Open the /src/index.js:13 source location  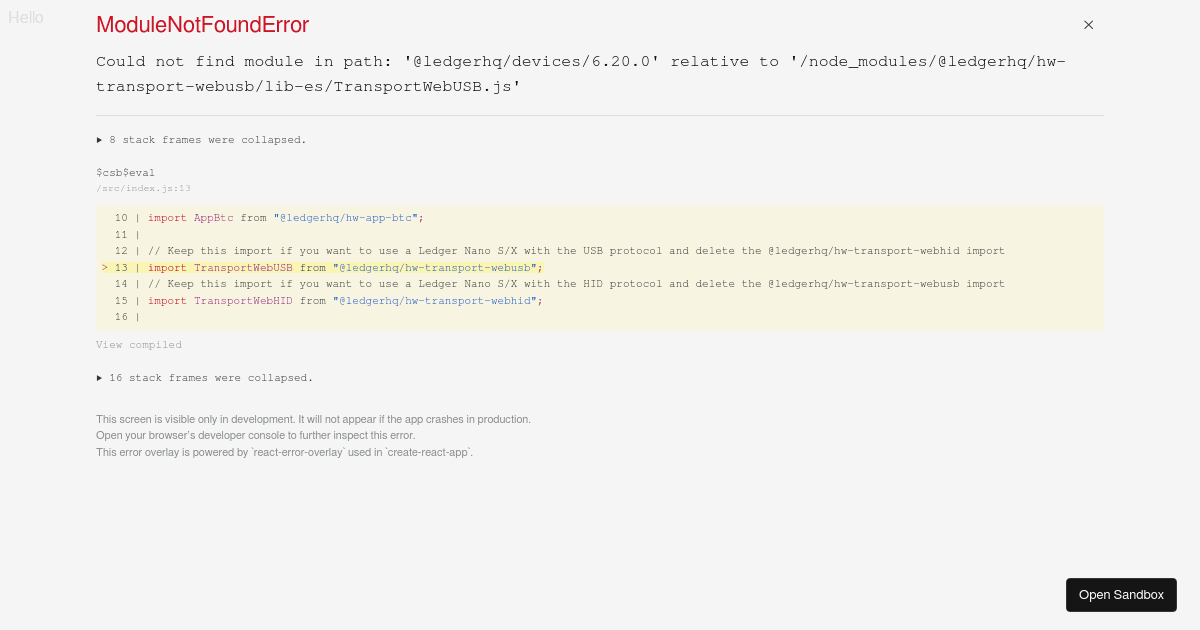point(143,188)
